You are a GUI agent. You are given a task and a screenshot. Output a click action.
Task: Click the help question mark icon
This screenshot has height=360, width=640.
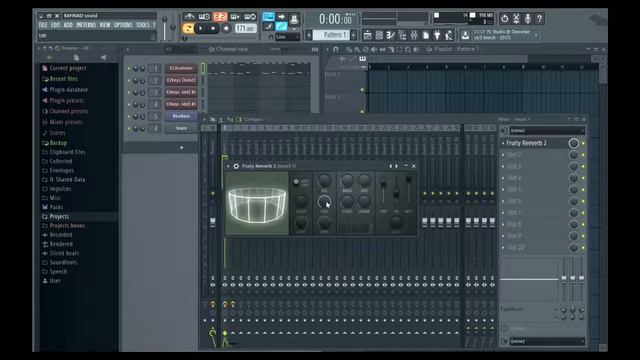point(540,18)
